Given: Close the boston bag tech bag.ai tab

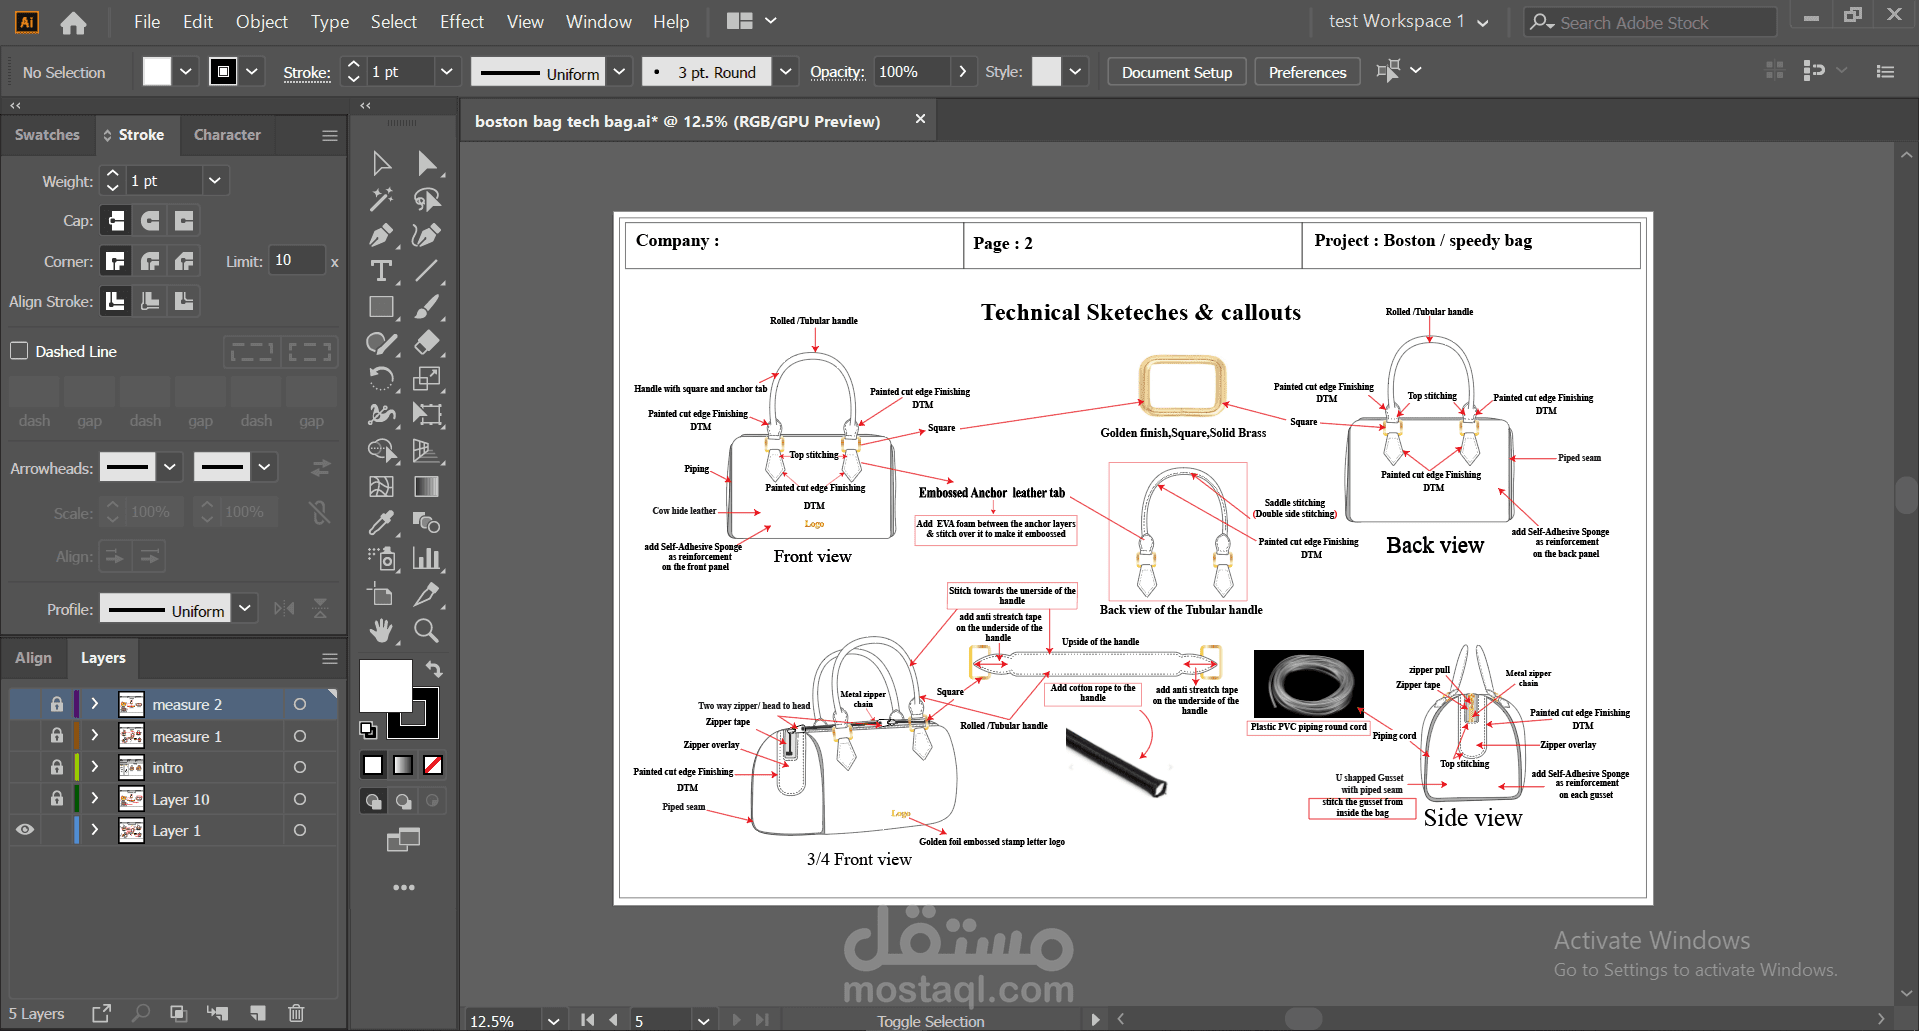Looking at the screenshot, I should point(920,119).
